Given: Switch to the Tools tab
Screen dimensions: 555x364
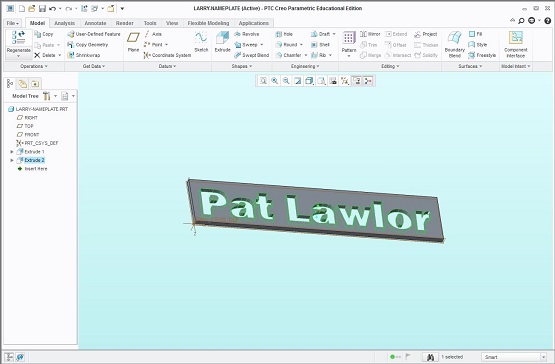Looking at the screenshot, I should (150, 23).
